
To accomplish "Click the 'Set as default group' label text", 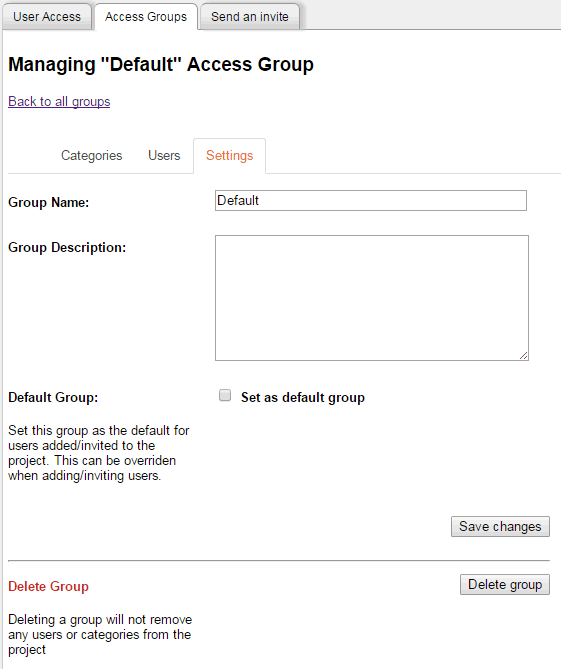I will 303,397.
